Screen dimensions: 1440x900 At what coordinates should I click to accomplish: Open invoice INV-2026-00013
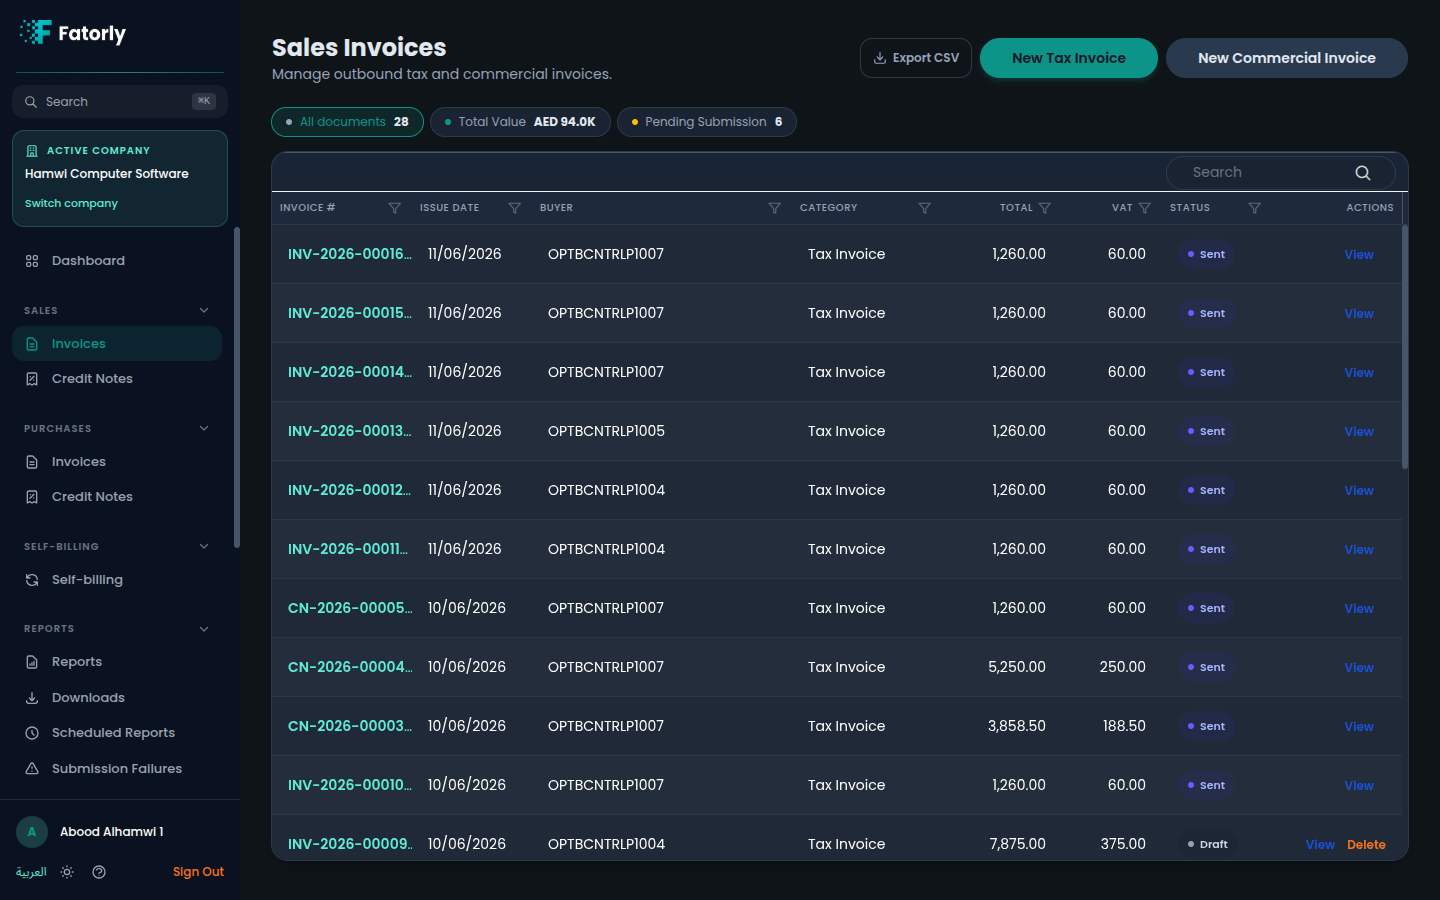click(350, 431)
